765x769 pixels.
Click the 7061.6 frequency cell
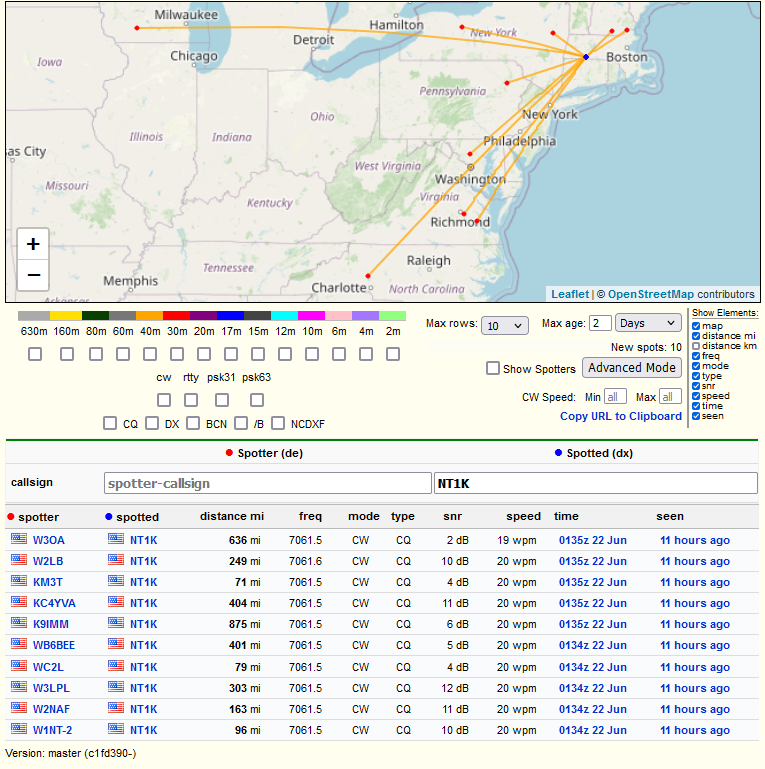305,561
